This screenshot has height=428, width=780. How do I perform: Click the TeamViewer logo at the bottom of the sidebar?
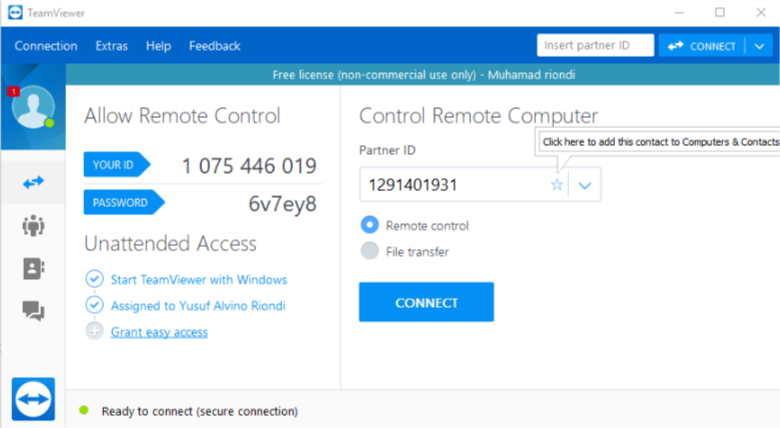coord(33,399)
